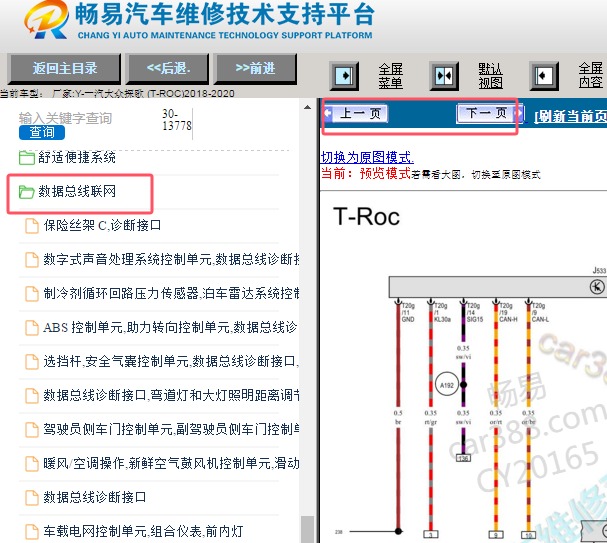Open document ABS 控制单元,助力转向控制单元
This screenshot has width=607, height=543.
click(x=162, y=327)
